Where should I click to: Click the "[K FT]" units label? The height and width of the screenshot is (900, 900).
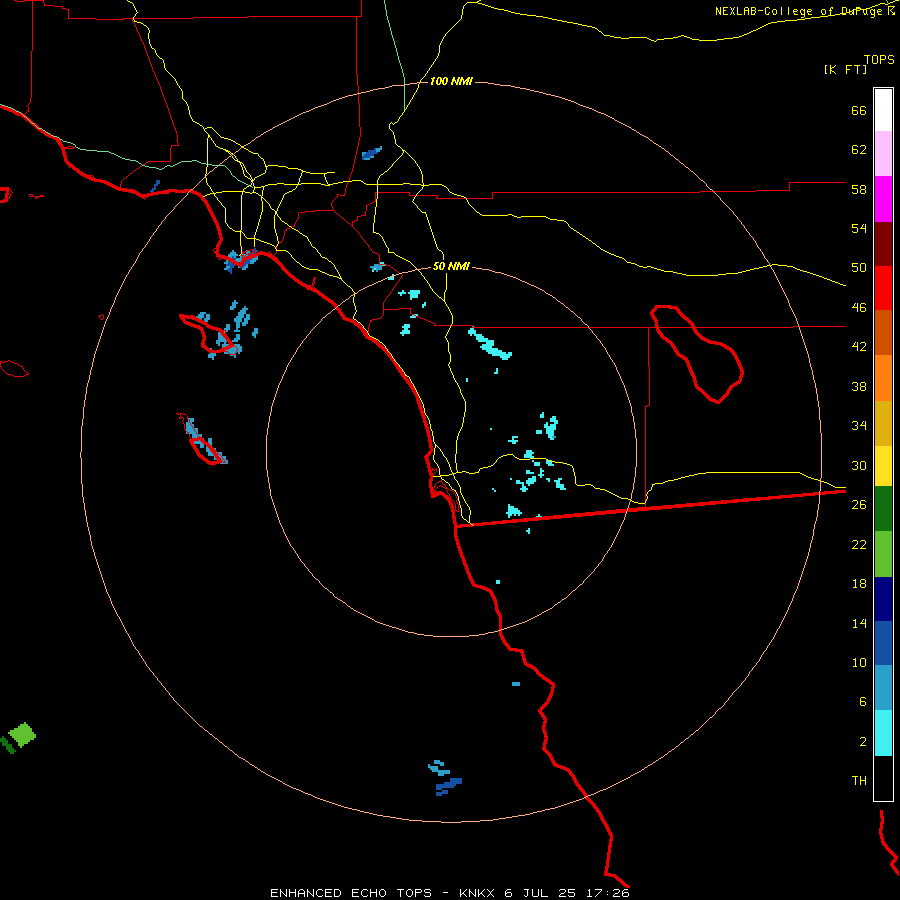845,69
